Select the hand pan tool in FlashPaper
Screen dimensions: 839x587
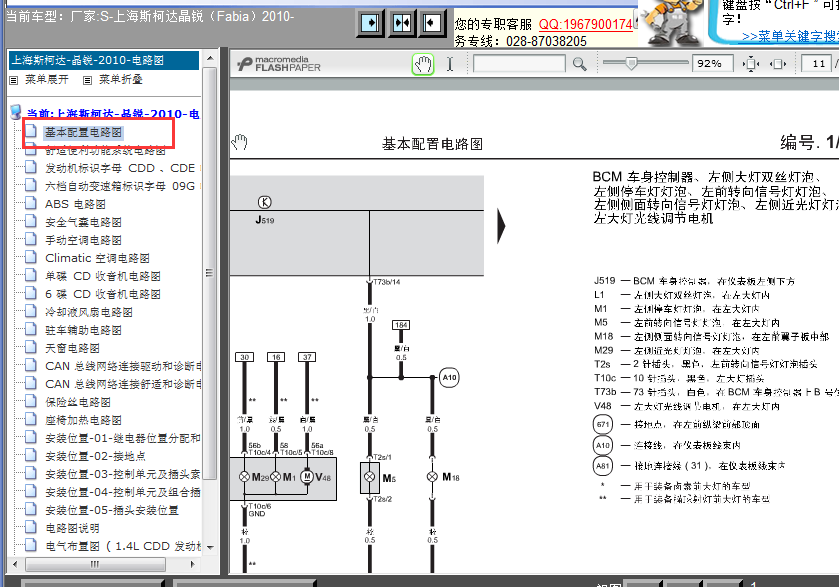(x=423, y=64)
